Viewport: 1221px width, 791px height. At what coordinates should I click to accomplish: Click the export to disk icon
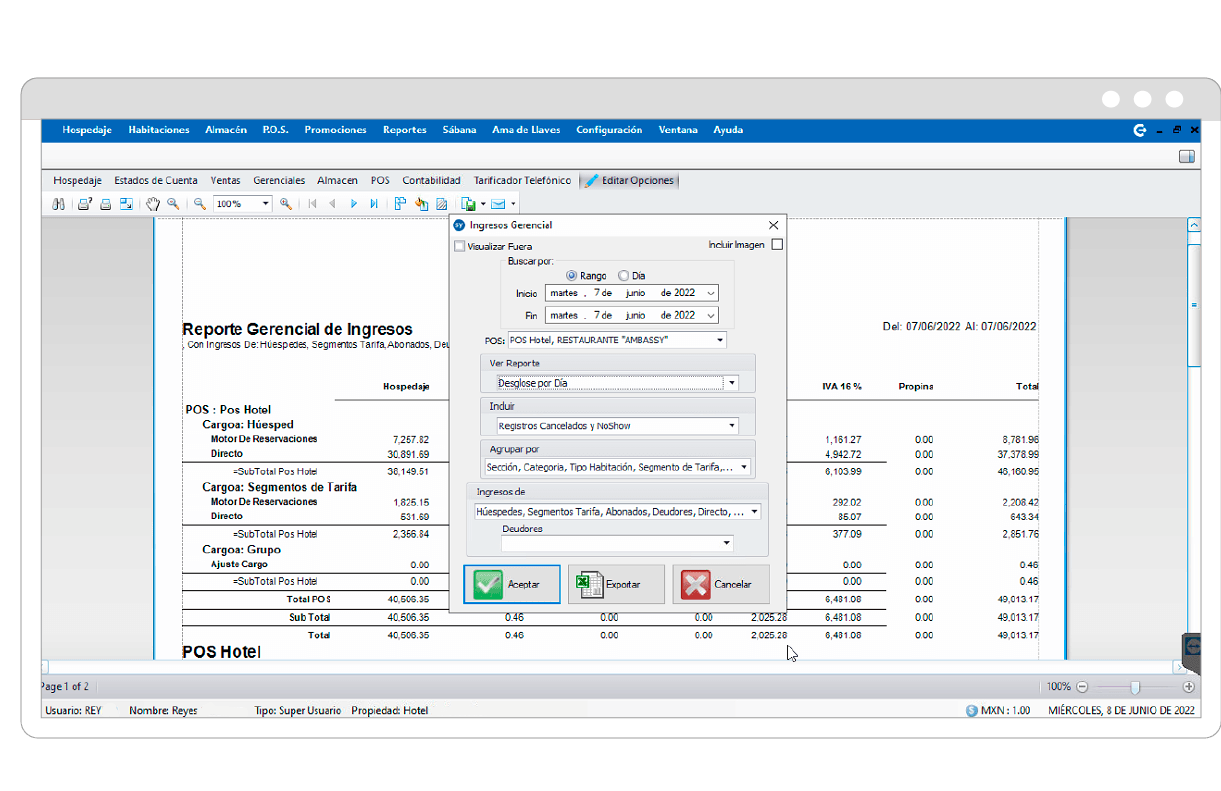click(x=468, y=203)
